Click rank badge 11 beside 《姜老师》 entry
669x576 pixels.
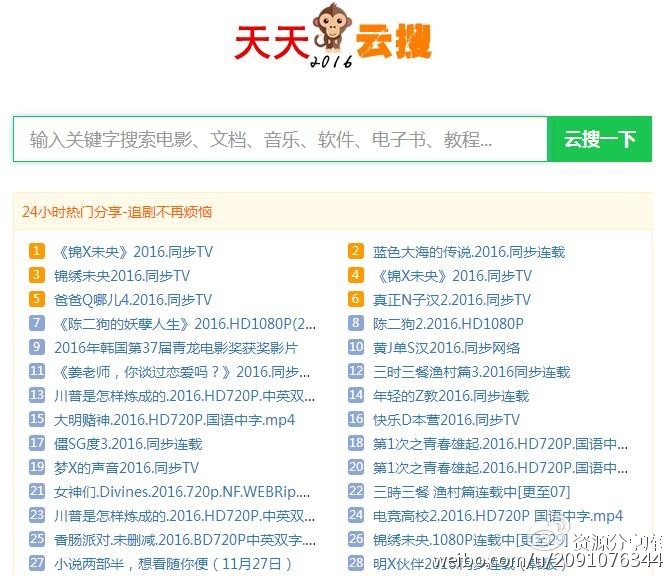pos(37,371)
